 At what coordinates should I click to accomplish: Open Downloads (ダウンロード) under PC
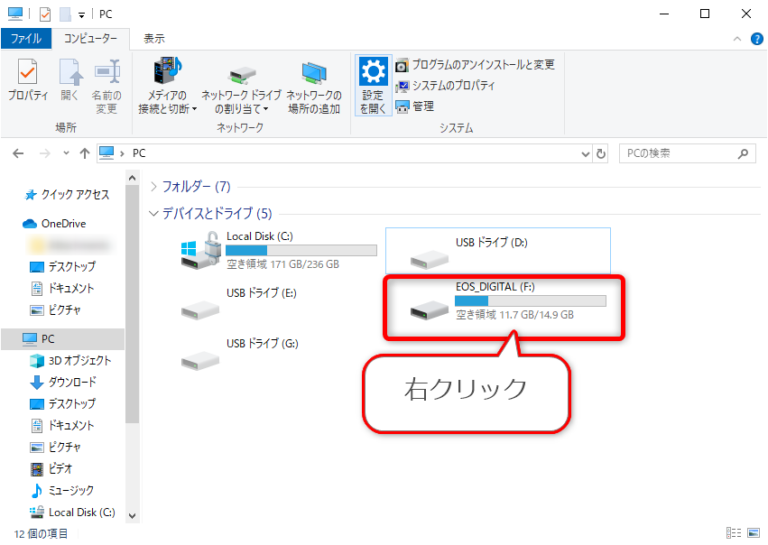(63, 382)
